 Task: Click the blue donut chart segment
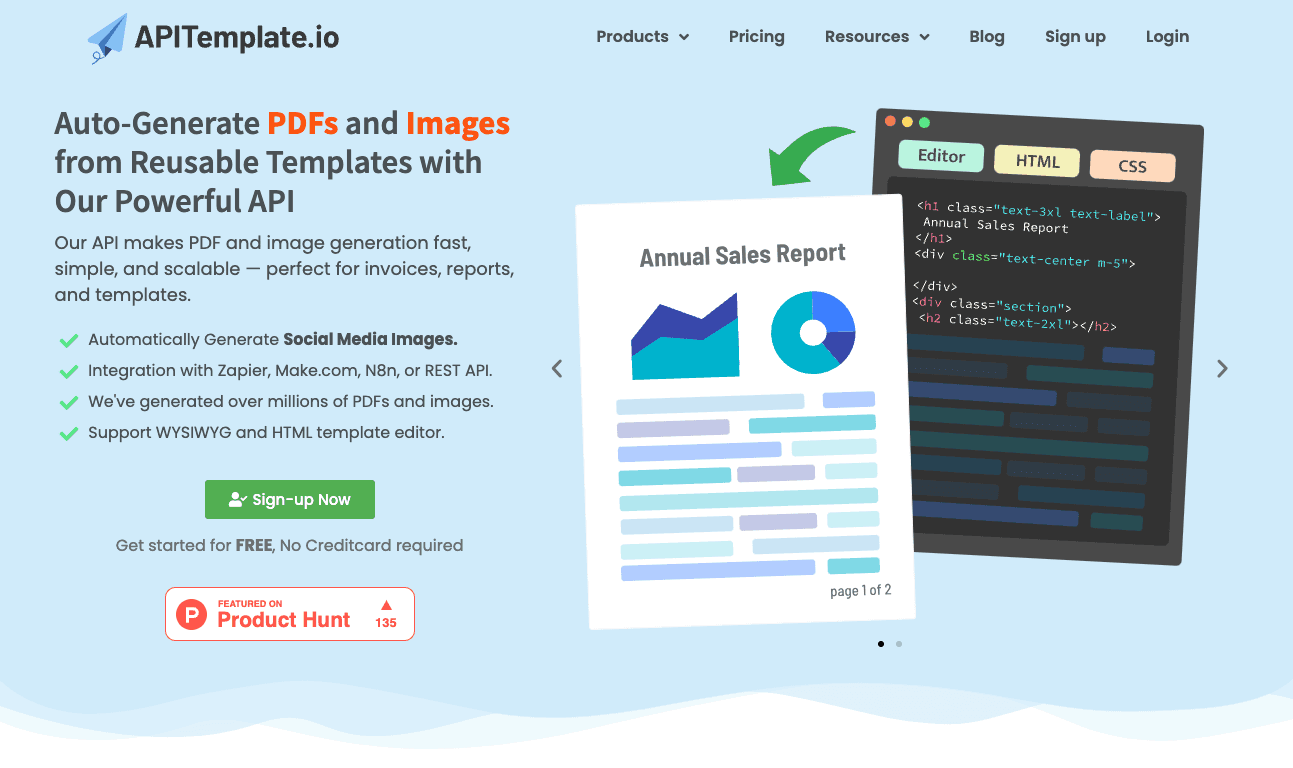tap(835, 310)
